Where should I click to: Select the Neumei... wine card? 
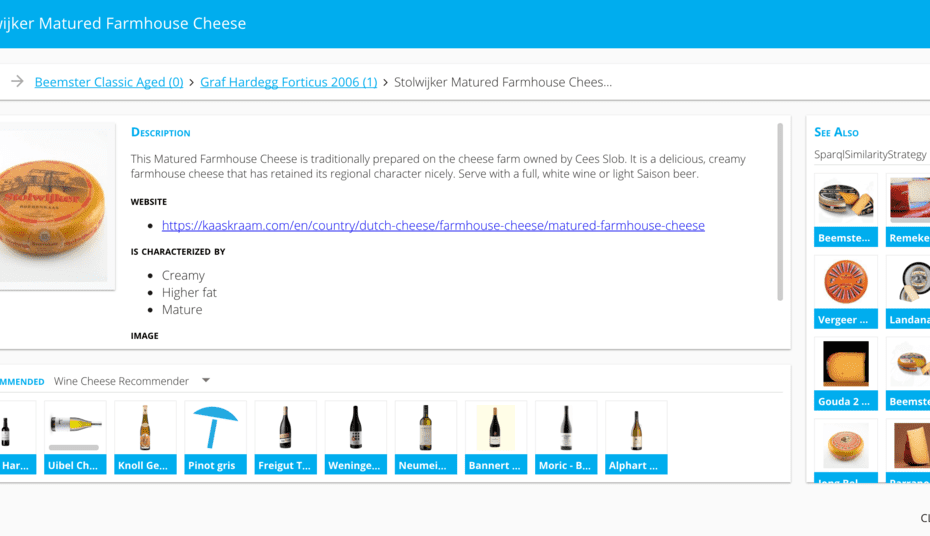tap(425, 438)
